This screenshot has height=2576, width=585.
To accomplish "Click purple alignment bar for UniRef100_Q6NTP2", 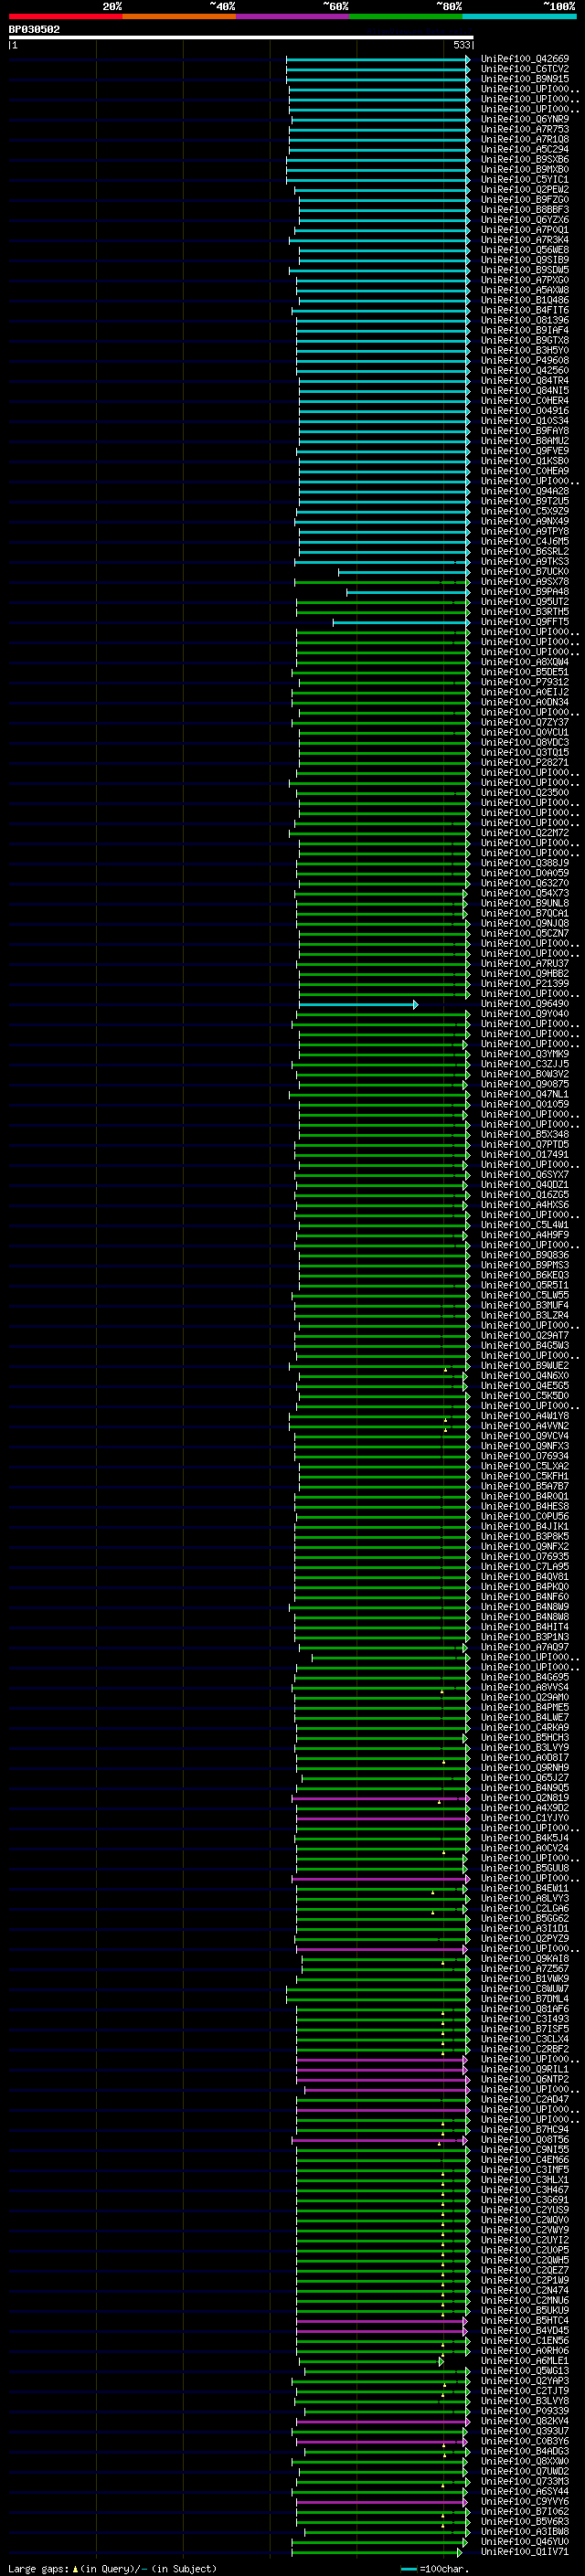I will [x=385, y=2079].
